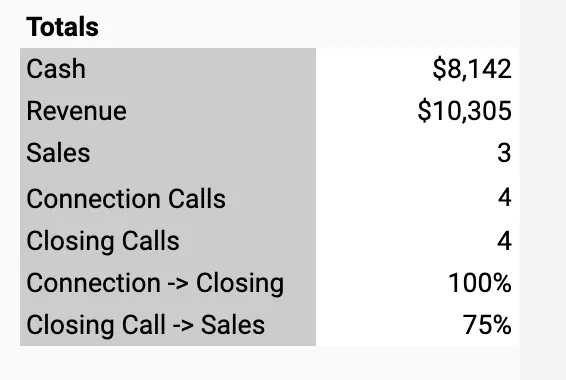566x380 pixels.
Task: Select the $8,142 cash value
Action: (471, 69)
